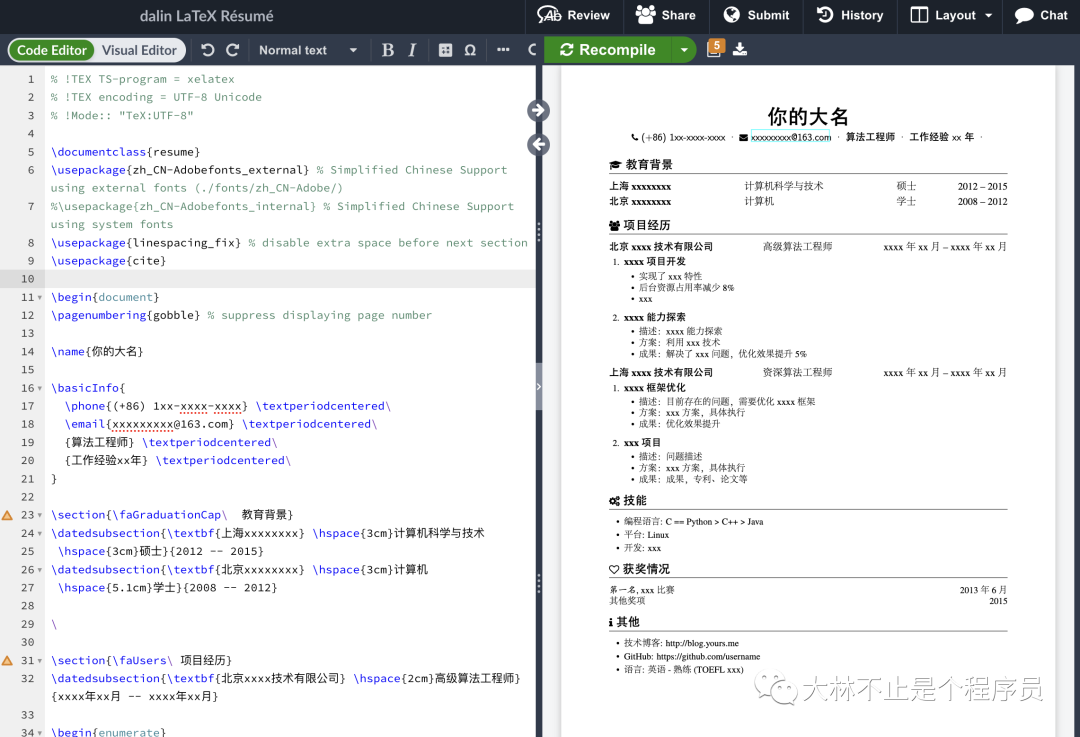This screenshot has height=737, width=1080.
Task: Download the compiled PDF
Action: pos(740,49)
